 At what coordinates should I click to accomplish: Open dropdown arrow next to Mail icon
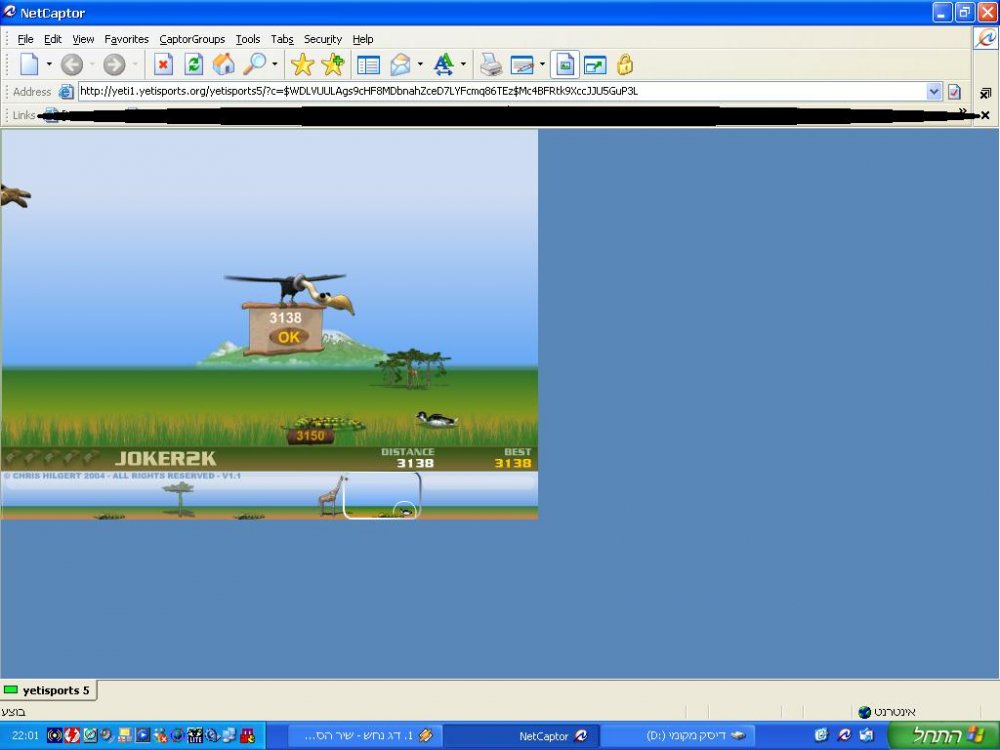[x=420, y=64]
